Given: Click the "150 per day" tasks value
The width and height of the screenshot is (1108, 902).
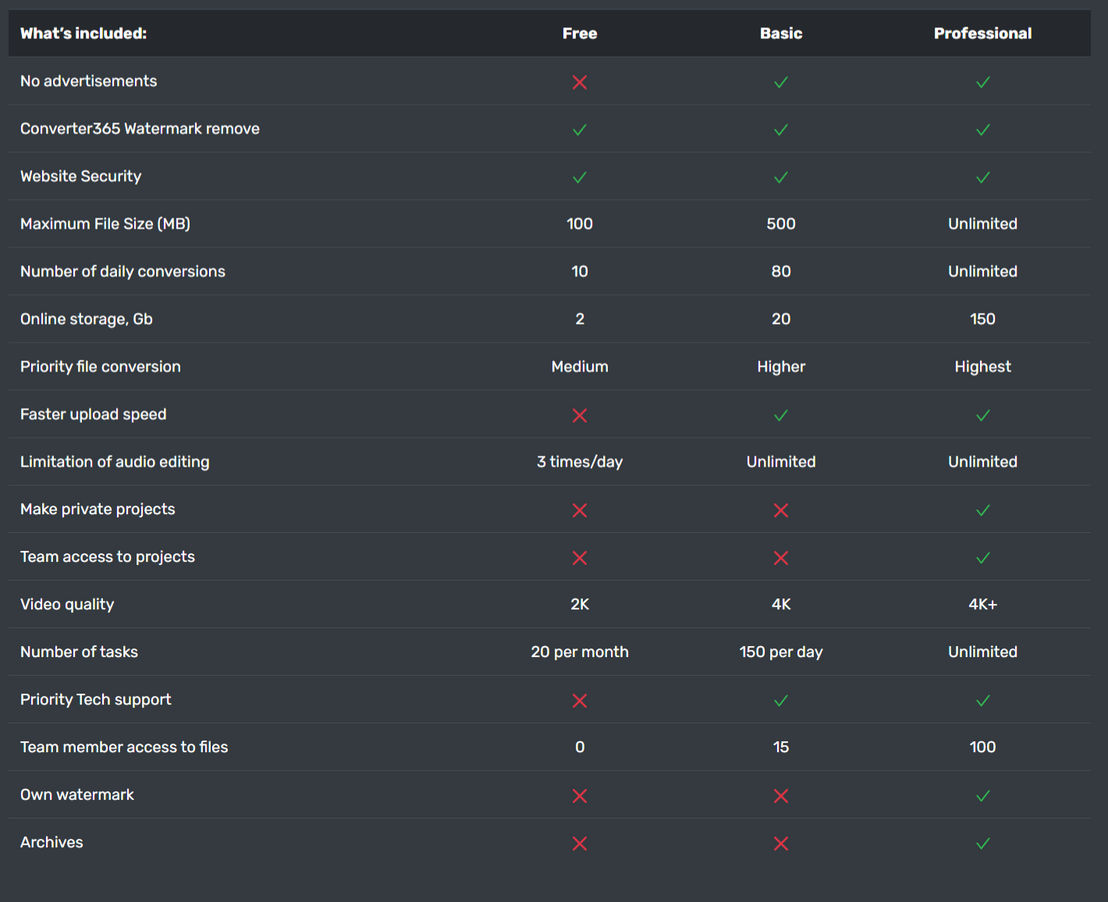Looking at the screenshot, I should (781, 652).
